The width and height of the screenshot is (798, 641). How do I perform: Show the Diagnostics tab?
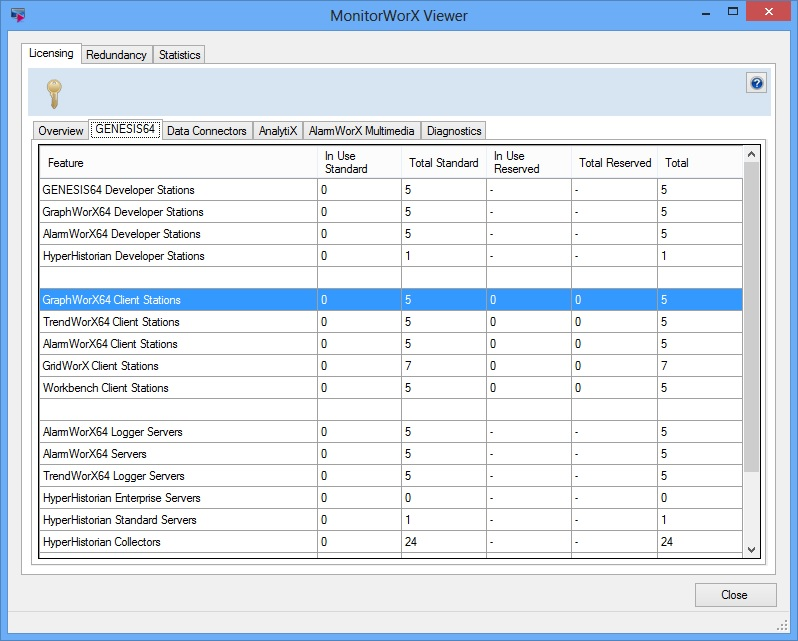pos(454,131)
